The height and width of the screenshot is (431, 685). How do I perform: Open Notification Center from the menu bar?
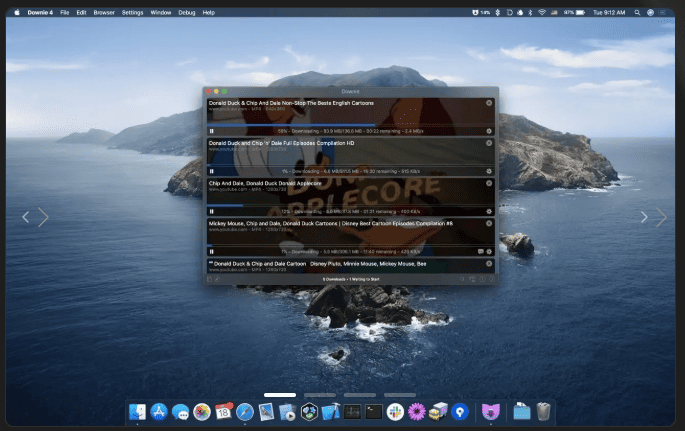(x=662, y=13)
